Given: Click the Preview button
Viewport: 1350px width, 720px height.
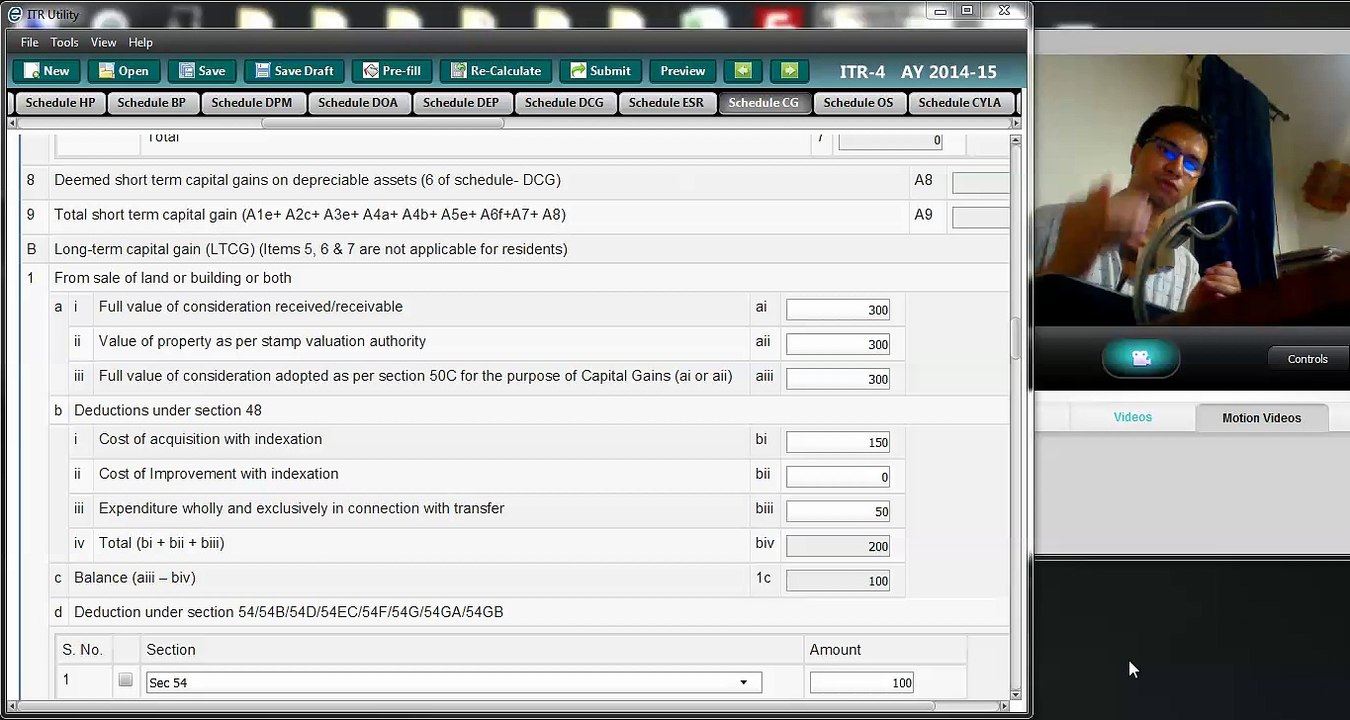Looking at the screenshot, I should pyautogui.click(x=682, y=71).
